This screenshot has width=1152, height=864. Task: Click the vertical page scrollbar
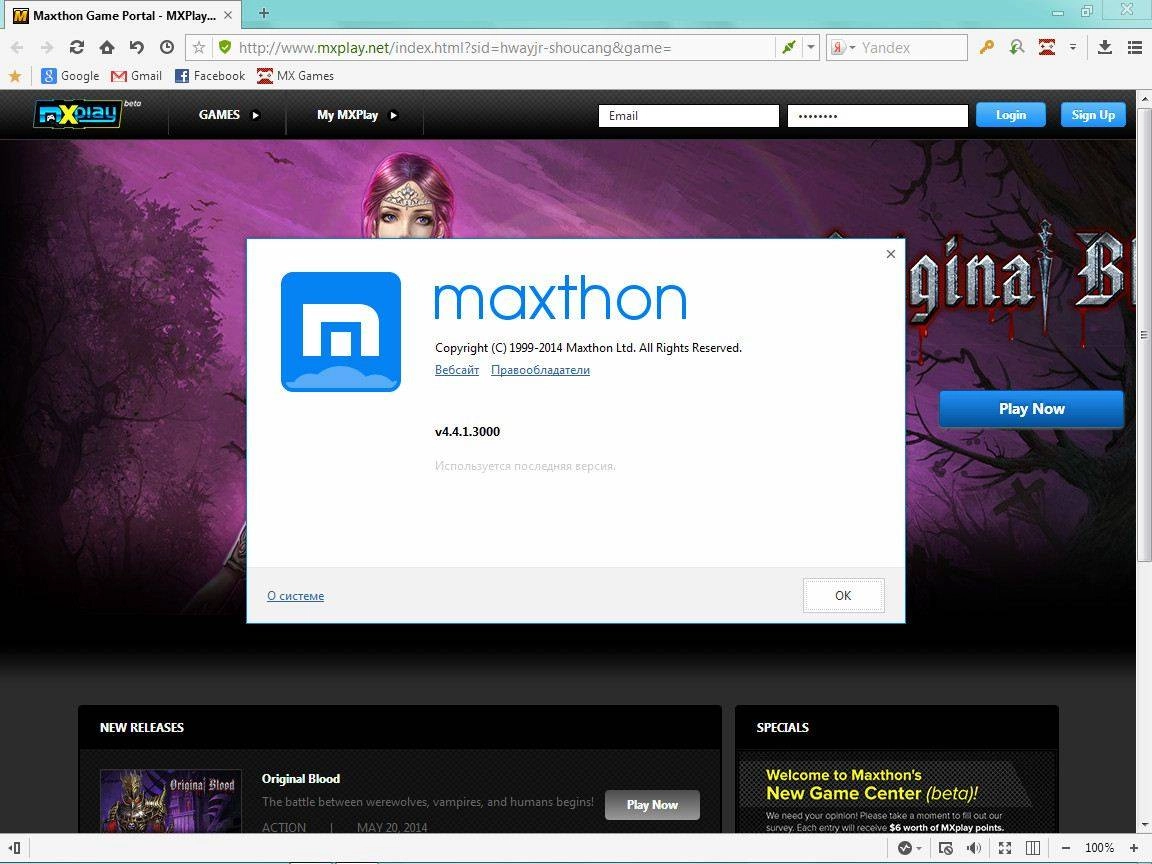[1145, 334]
